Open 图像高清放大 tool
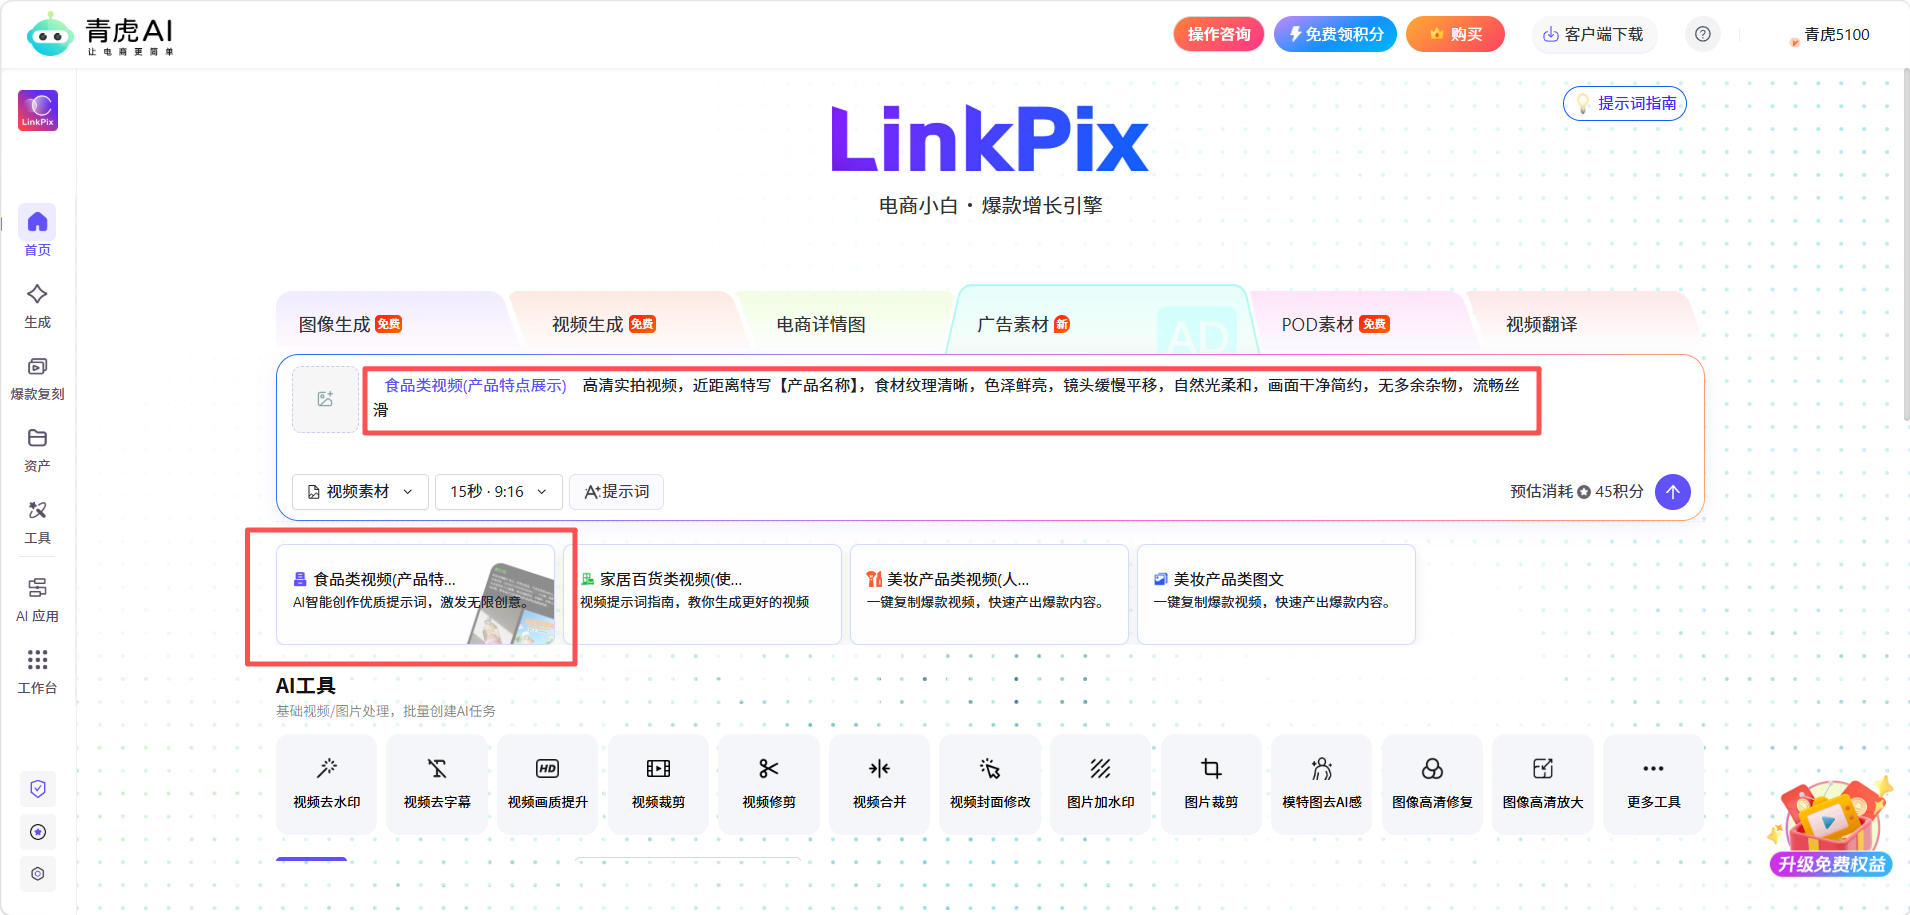 (1543, 784)
